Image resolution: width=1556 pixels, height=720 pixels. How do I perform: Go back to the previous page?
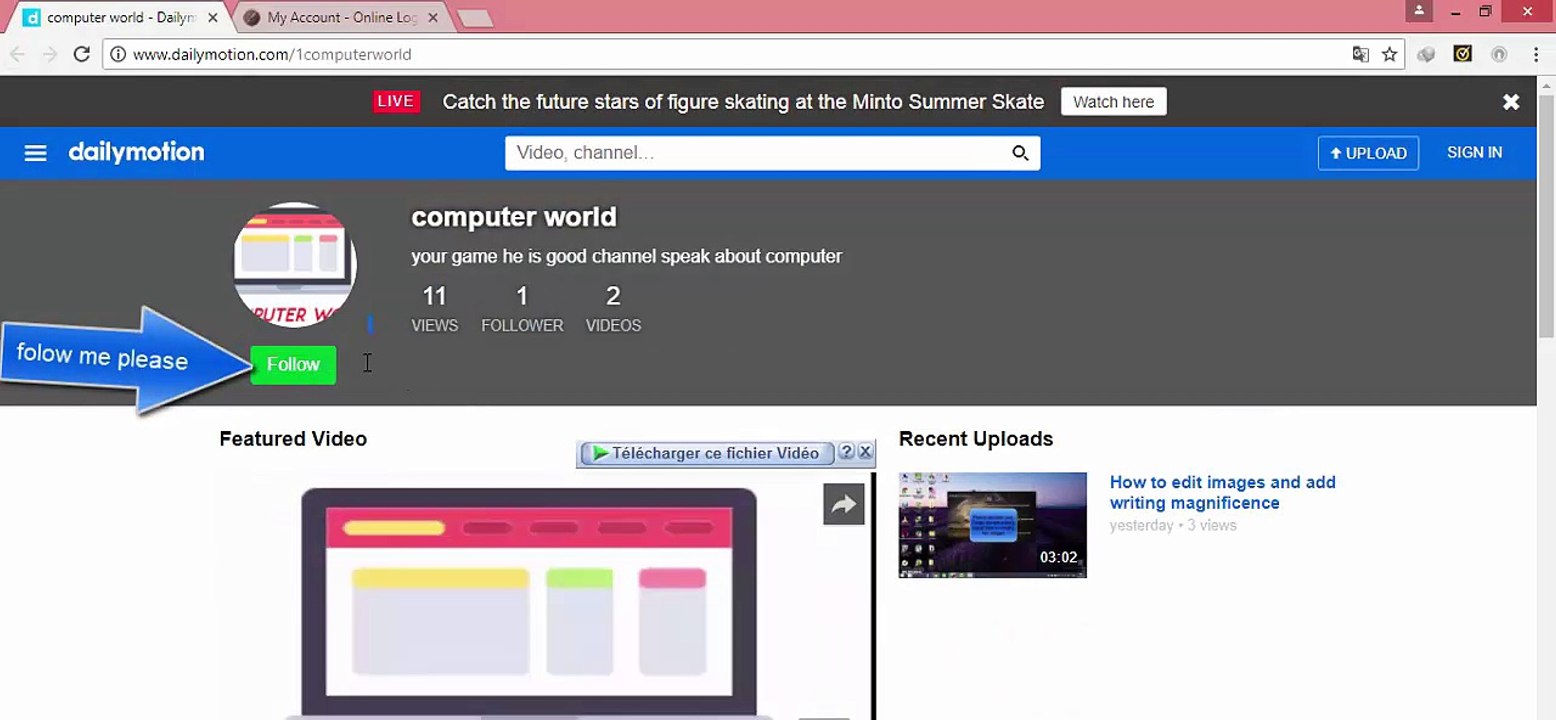[17, 55]
